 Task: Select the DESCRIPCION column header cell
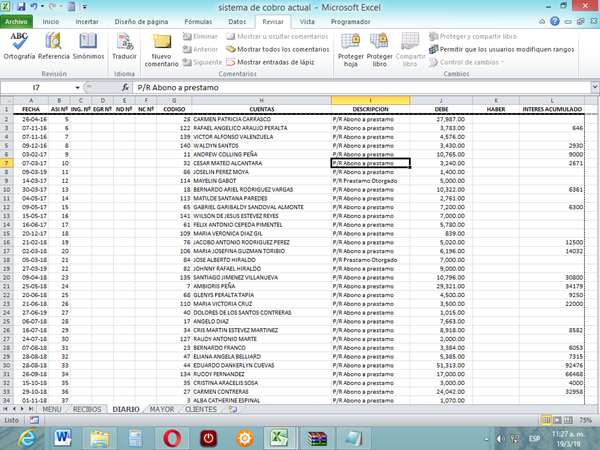(371, 110)
